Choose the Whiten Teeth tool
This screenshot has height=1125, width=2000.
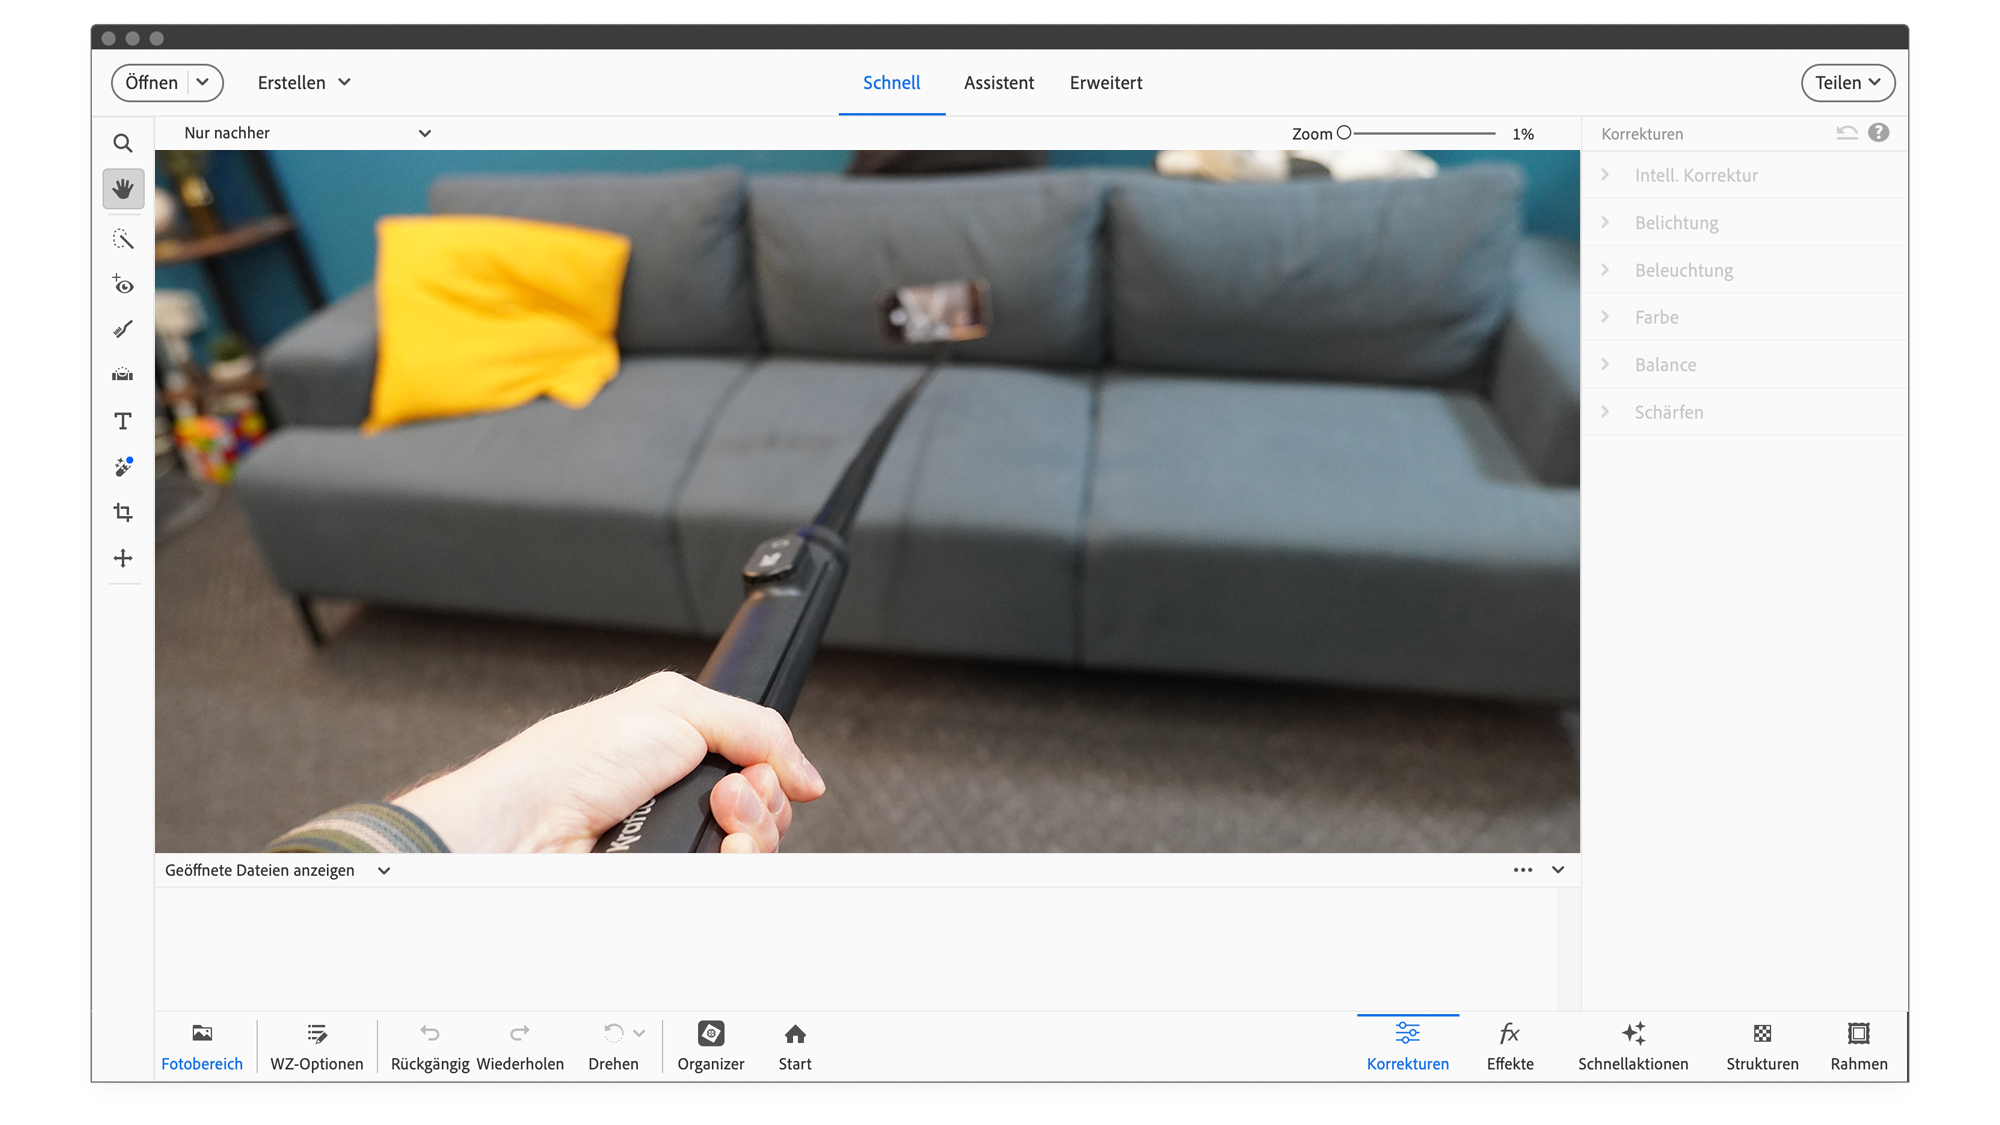click(x=123, y=329)
